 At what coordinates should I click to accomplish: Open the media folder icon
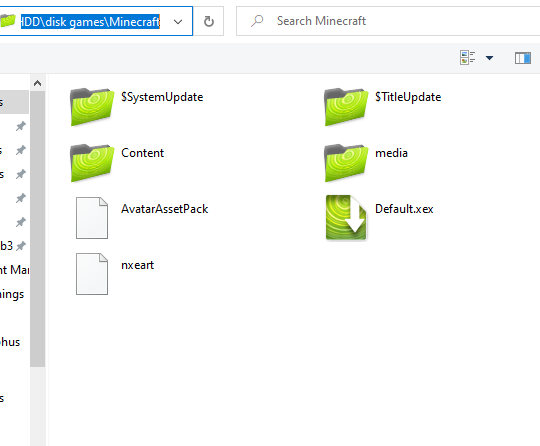click(x=346, y=163)
